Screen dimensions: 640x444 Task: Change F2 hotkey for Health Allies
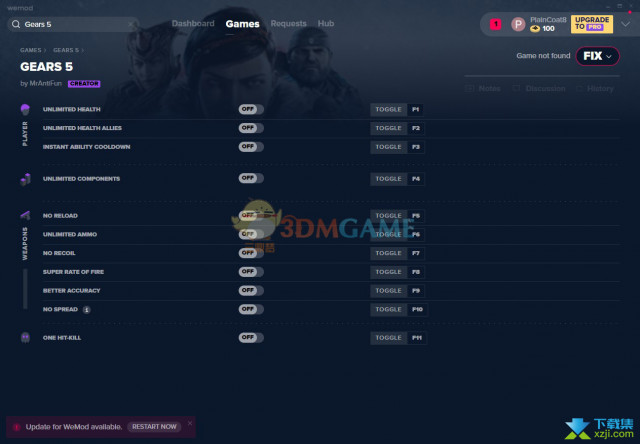tap(416, 128)
